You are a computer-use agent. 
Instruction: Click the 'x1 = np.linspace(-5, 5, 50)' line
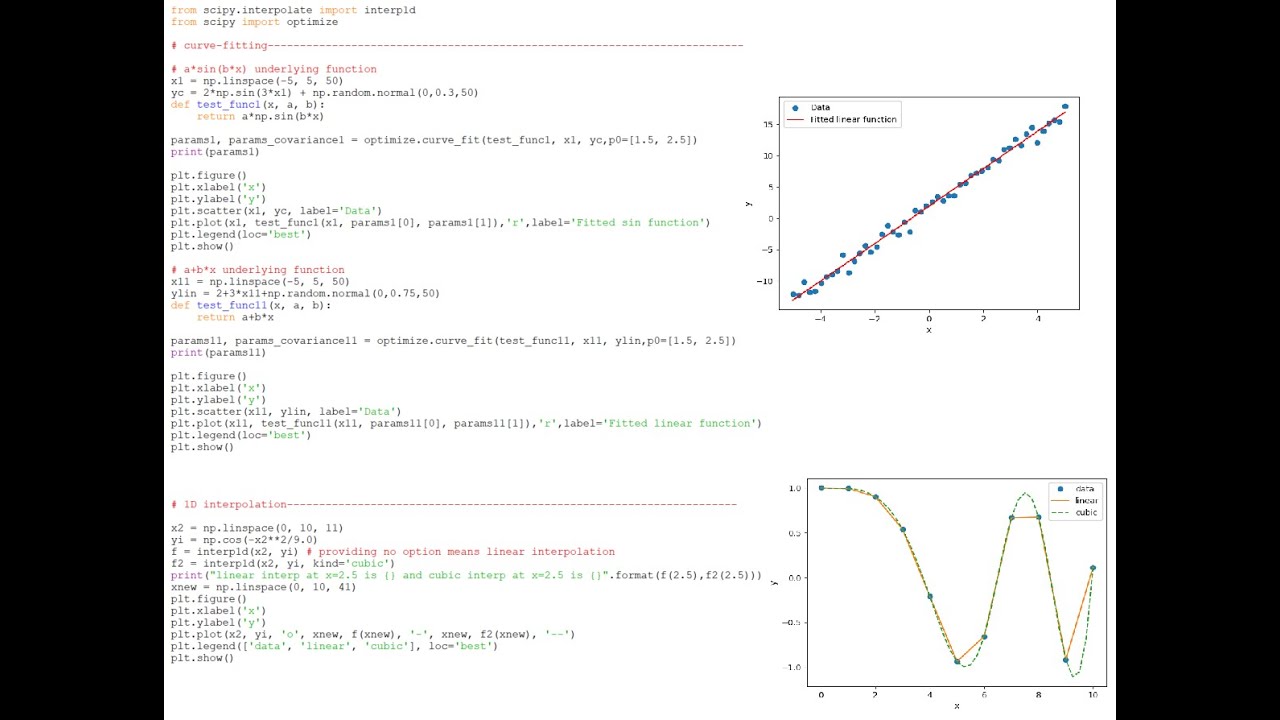(x=257, y=81)
